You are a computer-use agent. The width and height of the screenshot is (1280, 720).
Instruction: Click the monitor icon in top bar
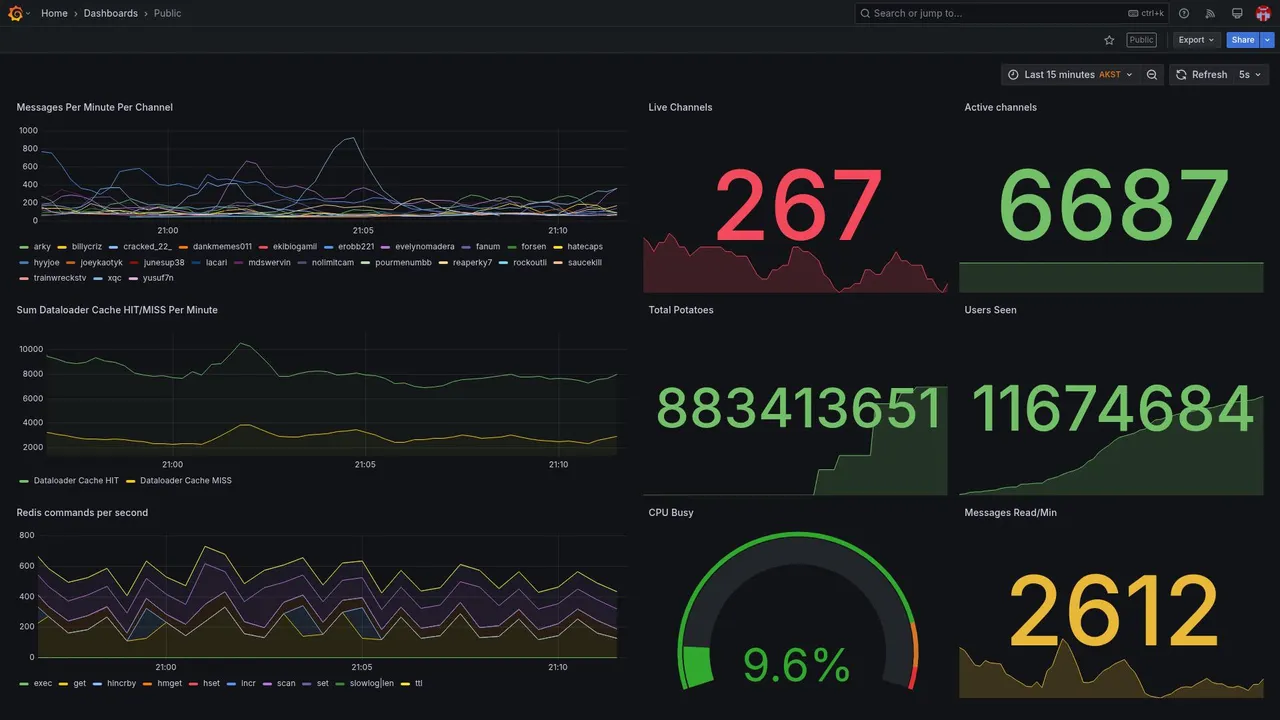[x=1237, y=13]
